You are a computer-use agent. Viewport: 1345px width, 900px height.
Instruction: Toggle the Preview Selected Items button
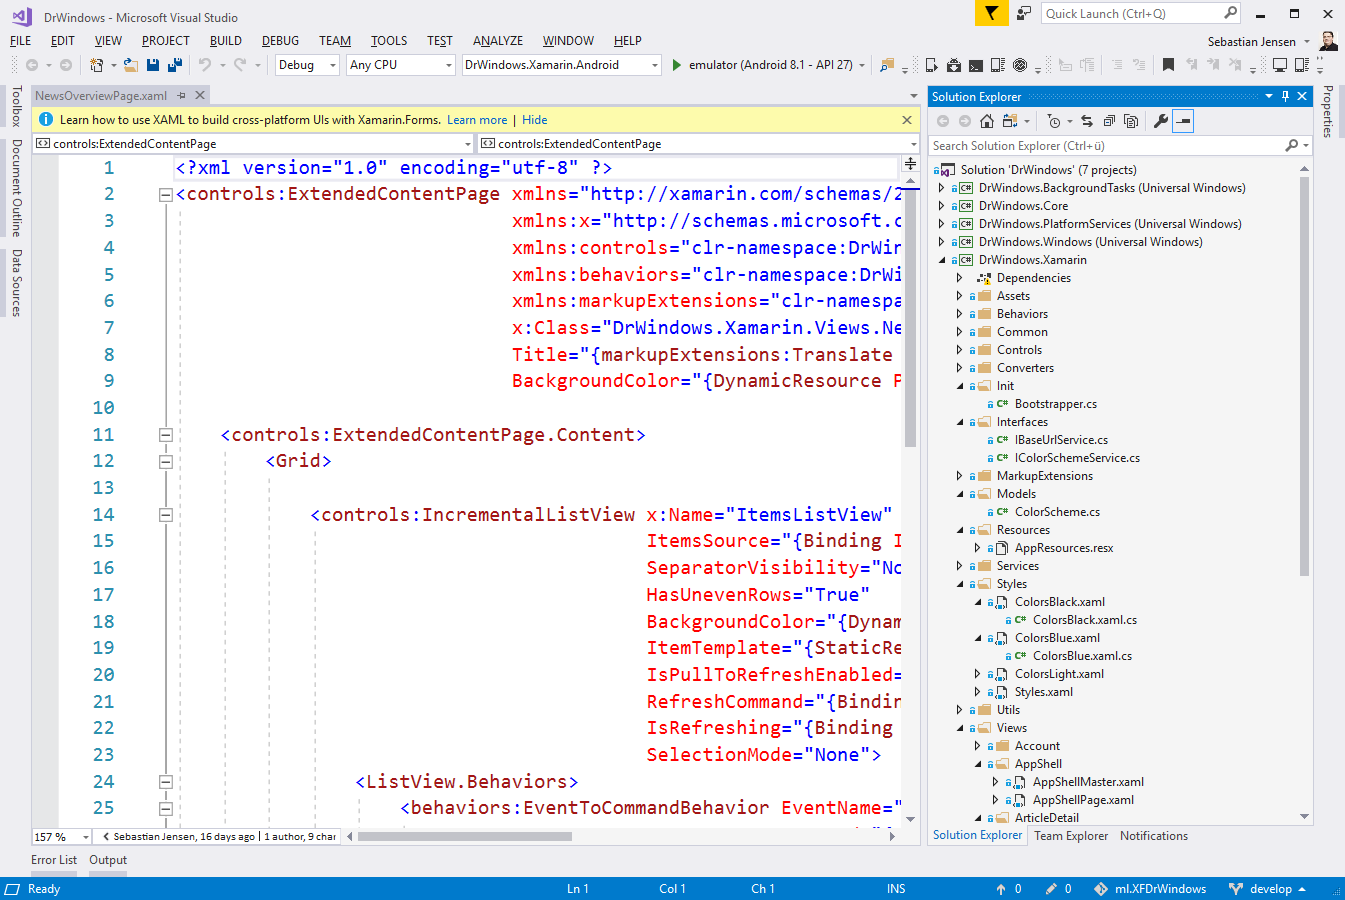(x=1183, y=121)
